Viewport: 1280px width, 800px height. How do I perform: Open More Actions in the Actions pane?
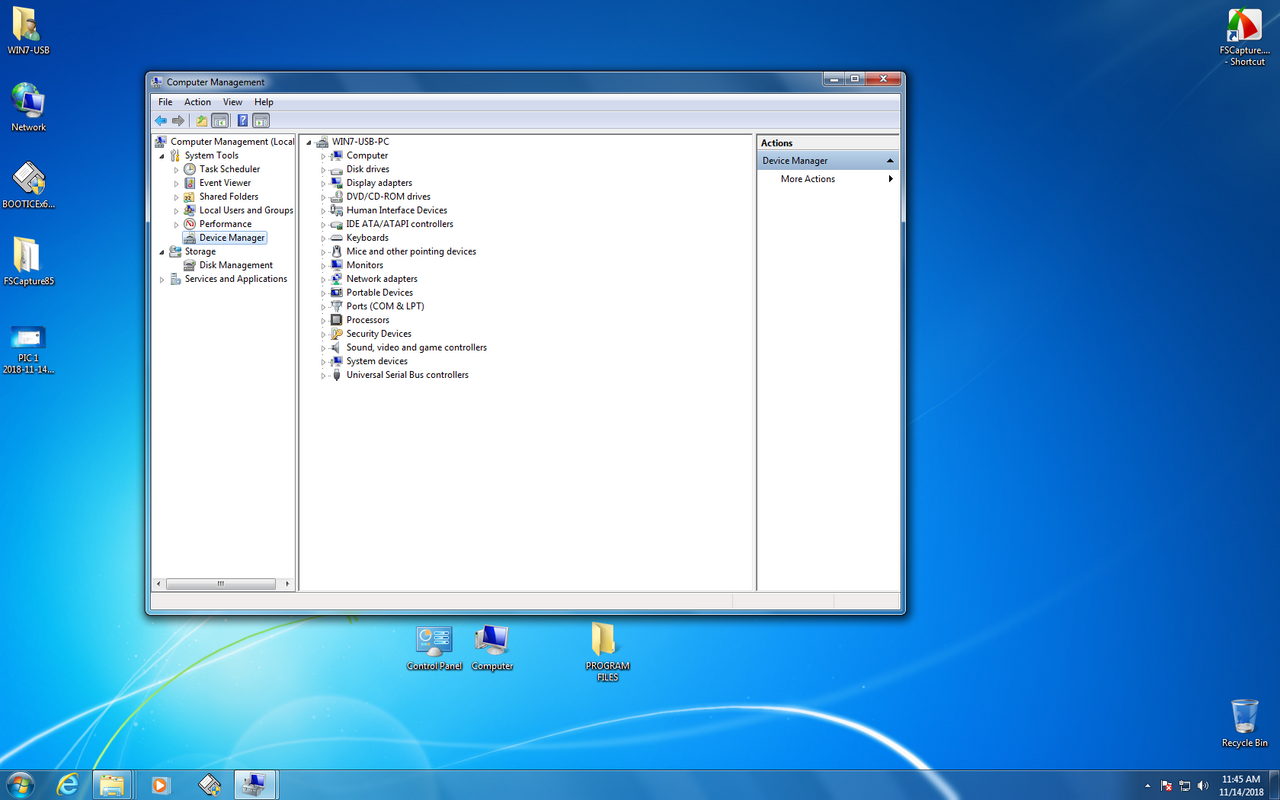click(828, 179)
